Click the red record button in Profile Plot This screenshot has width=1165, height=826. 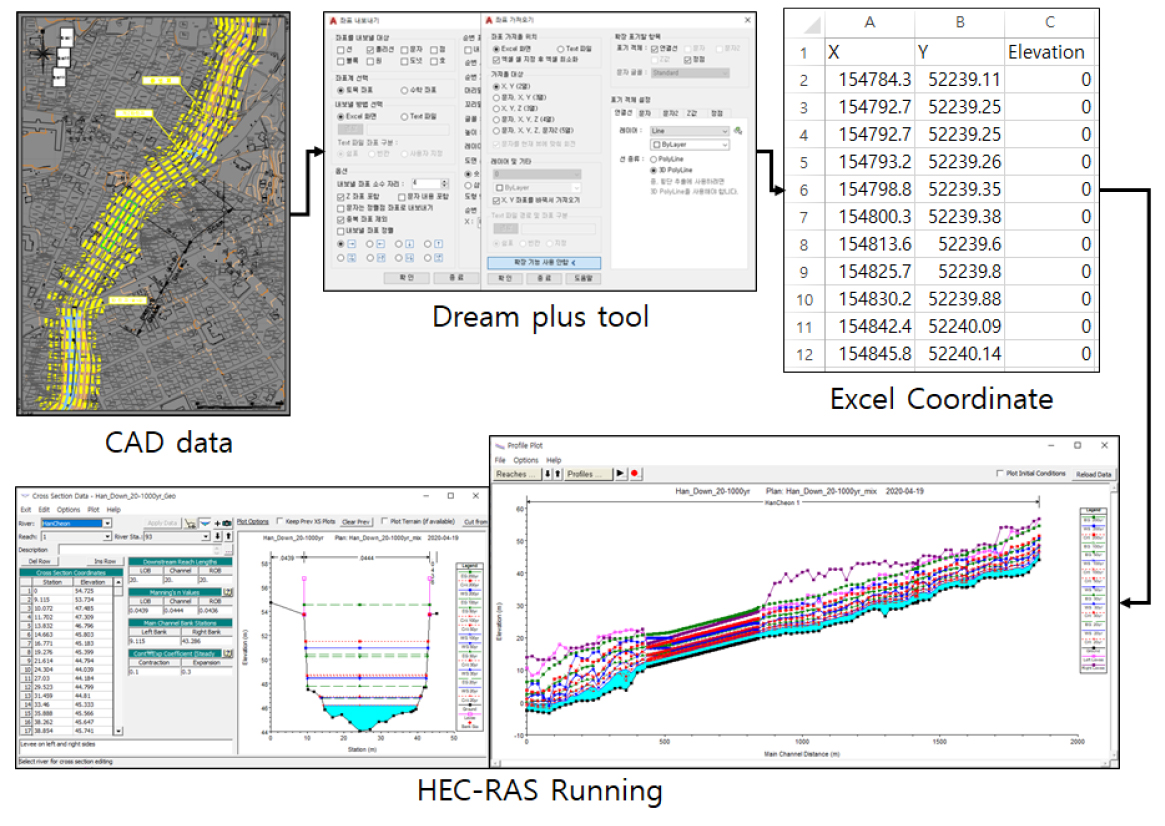634,473
